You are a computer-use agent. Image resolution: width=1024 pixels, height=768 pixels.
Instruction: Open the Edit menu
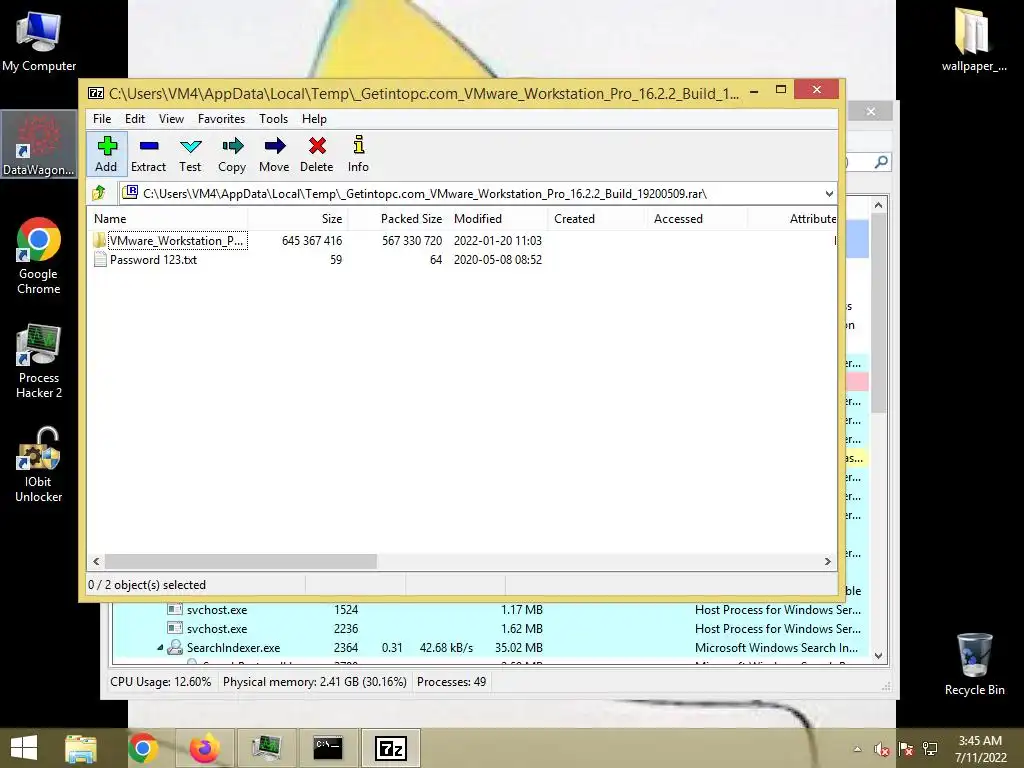(x=135, y=119)
